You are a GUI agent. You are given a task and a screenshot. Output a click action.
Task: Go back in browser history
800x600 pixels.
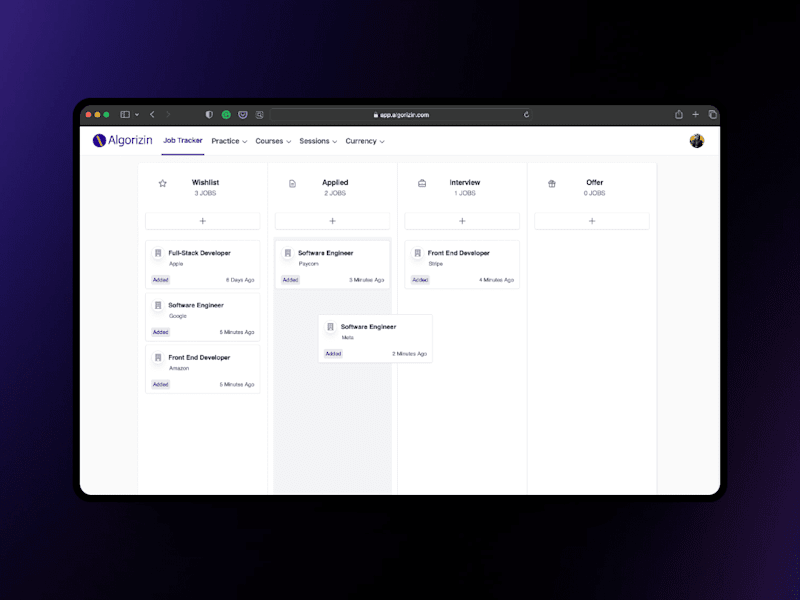pyautogui.click(x=152, y=114)
